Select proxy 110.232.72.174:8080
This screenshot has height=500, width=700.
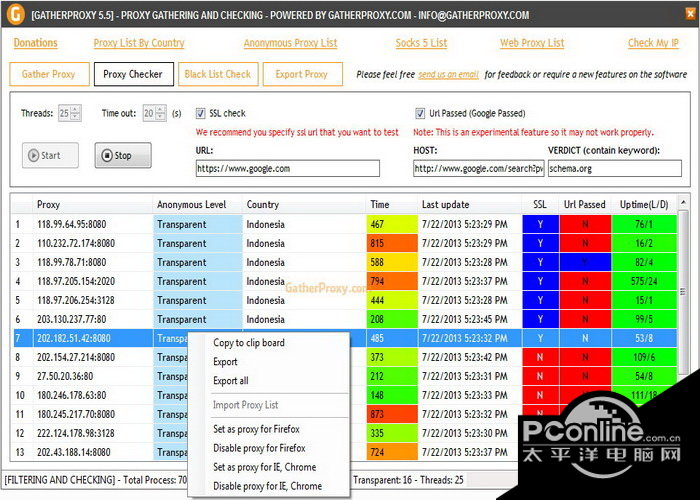(x=76, y=243)
